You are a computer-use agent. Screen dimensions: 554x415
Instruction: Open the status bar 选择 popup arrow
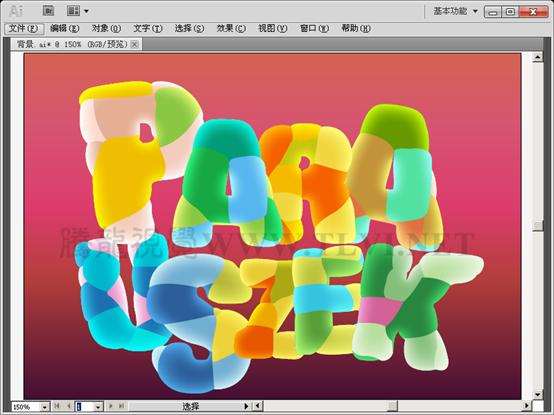point(247,406)
